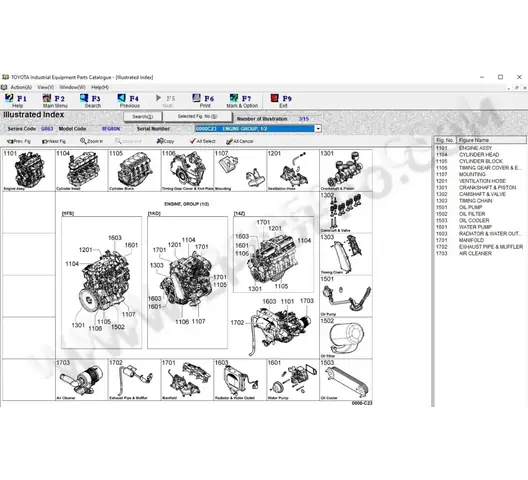Click the Search(1) button

(x=143, y=117)
